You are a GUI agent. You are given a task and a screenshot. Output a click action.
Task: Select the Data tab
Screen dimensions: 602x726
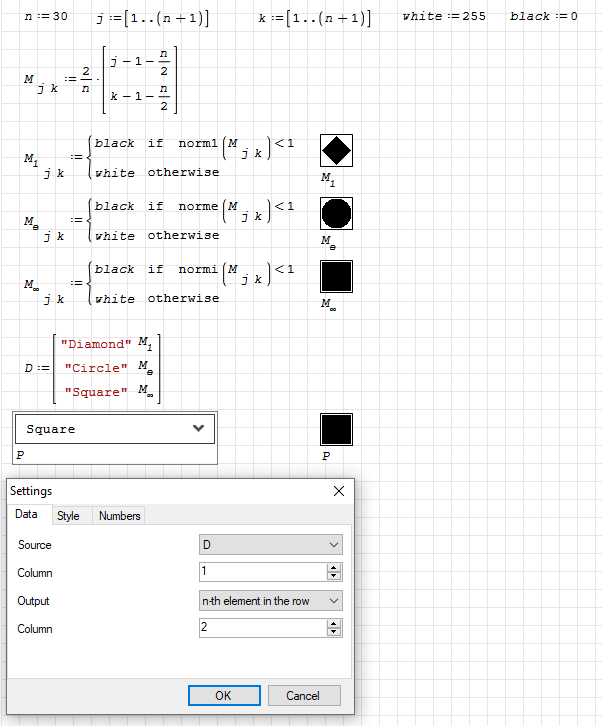click(x=27, y=515)
